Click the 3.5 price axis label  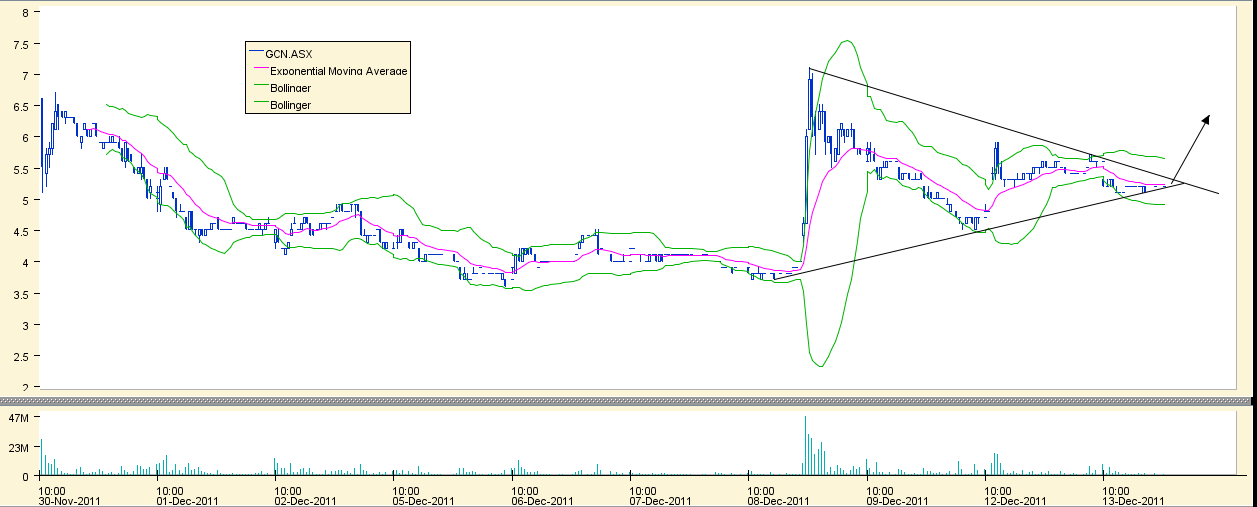coord(22,294)
